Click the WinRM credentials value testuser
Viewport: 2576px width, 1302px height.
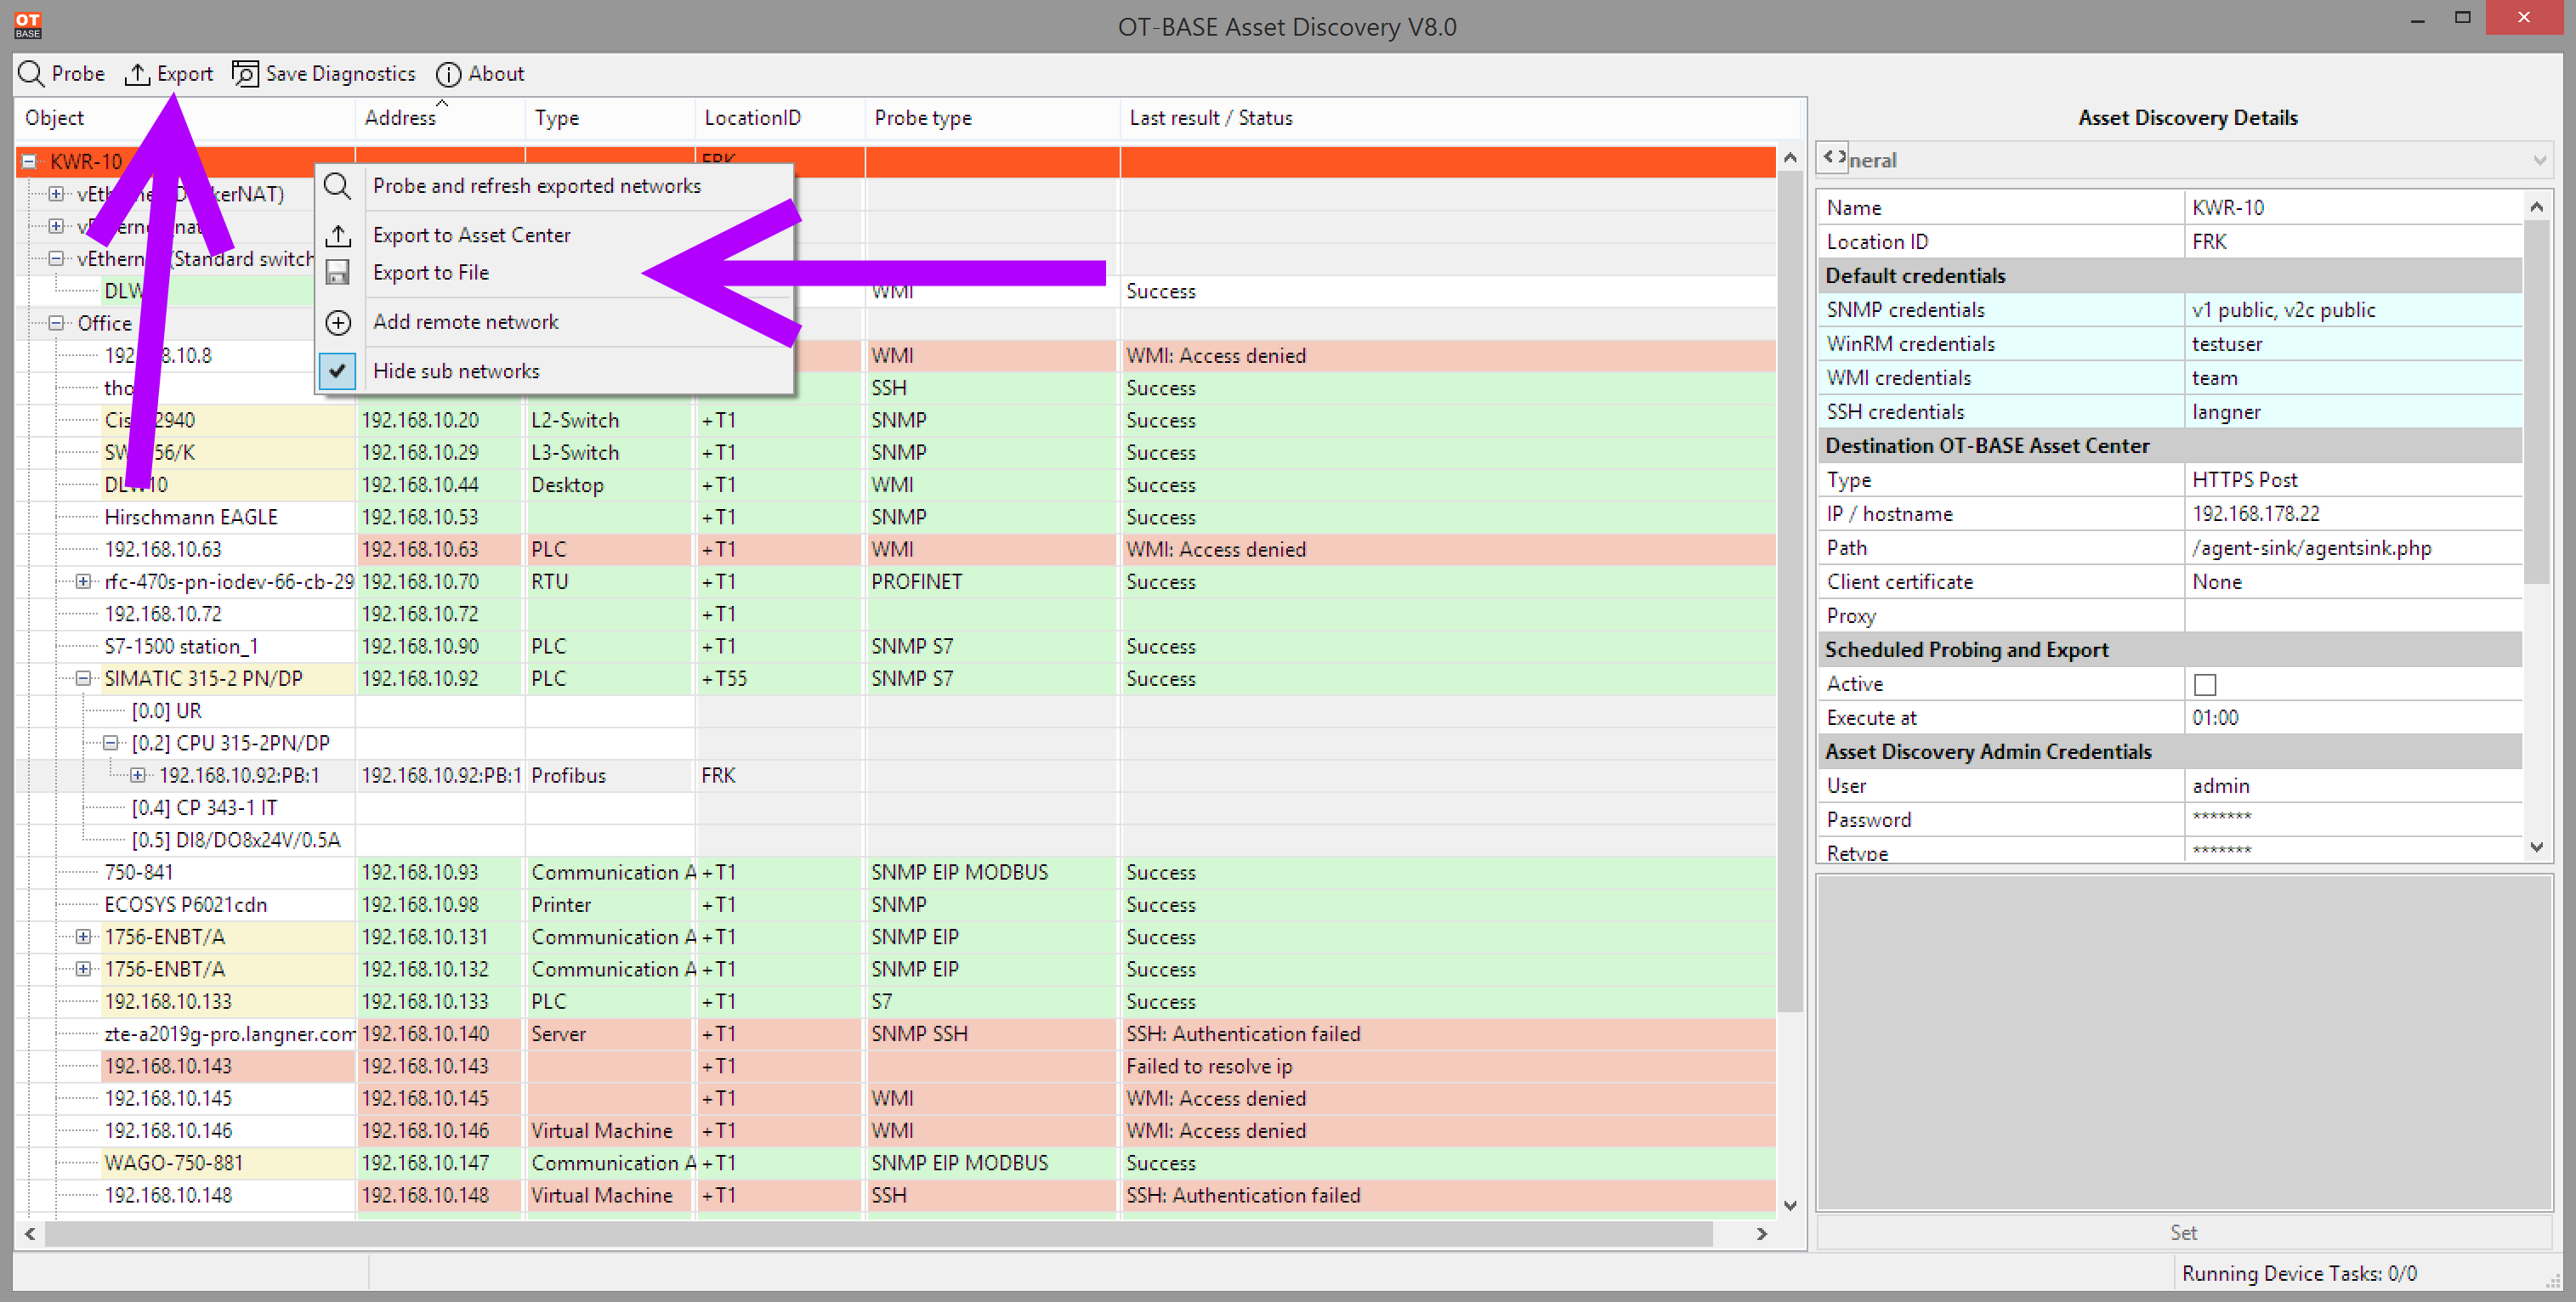point(2353,344)
